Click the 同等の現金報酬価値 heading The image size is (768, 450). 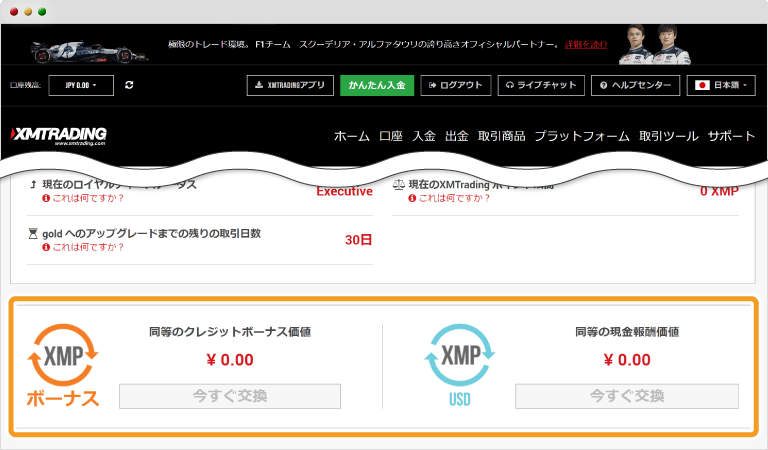(x=627, y=332)
